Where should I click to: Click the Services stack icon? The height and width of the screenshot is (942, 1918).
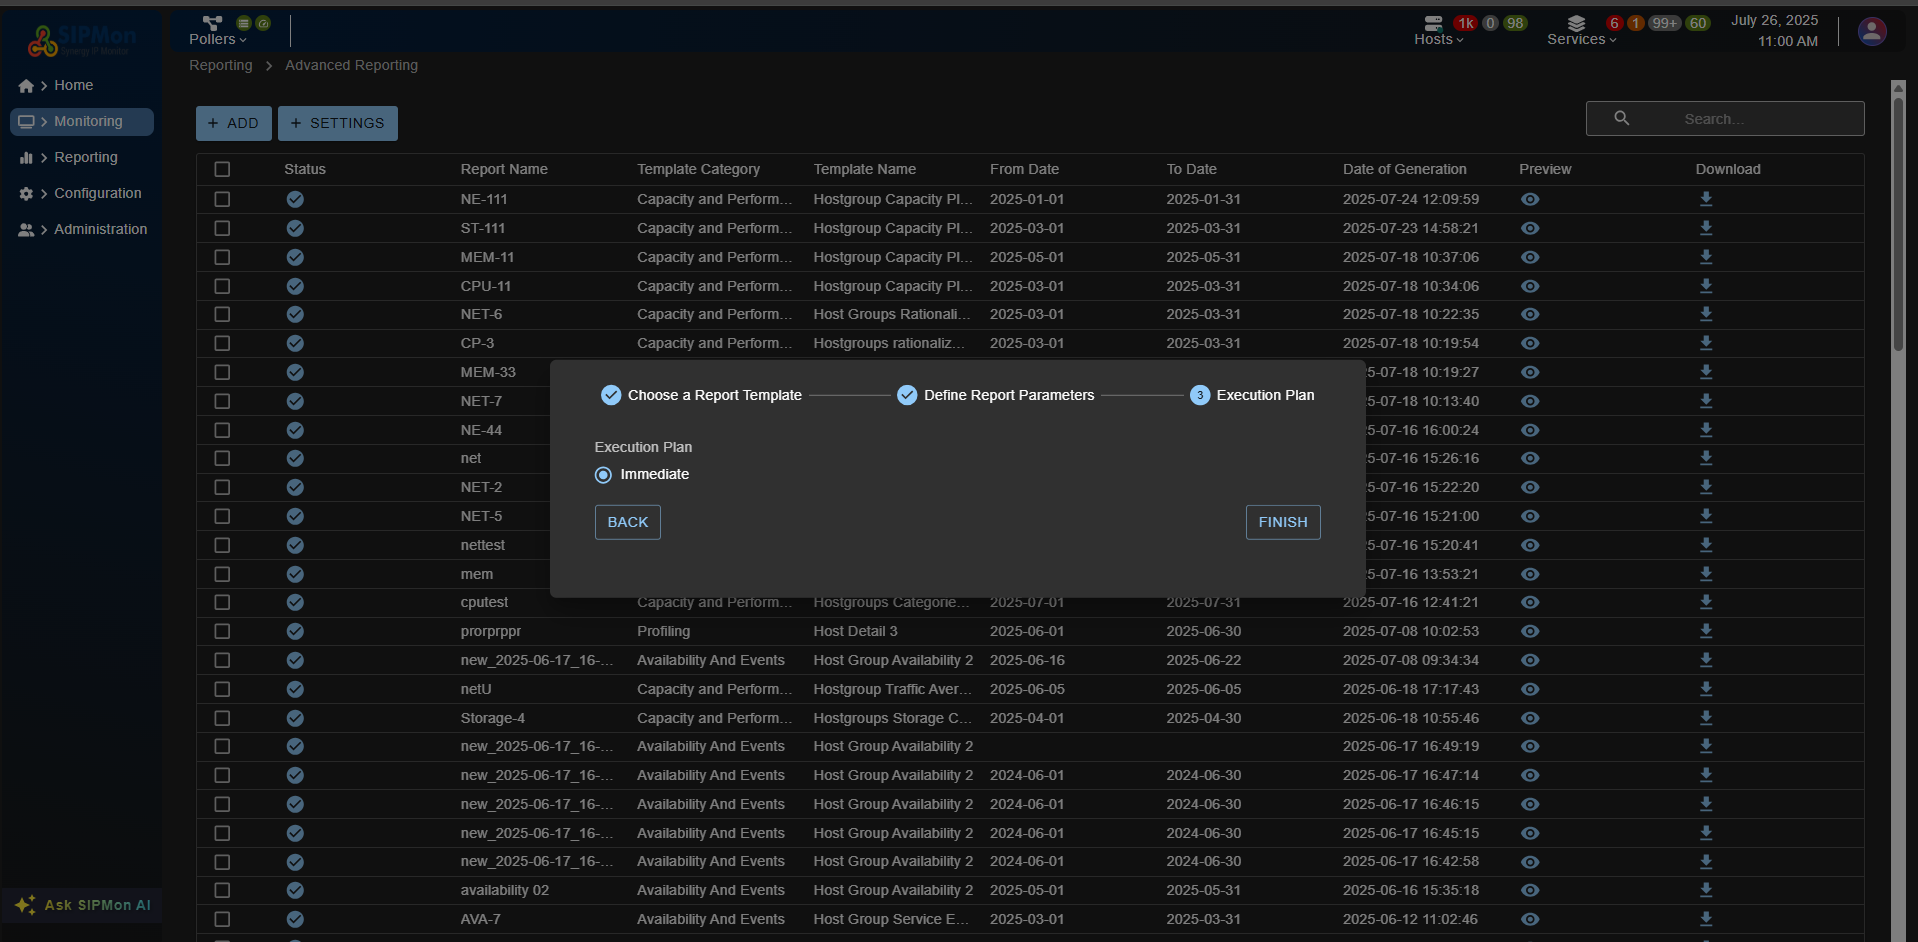1575,25
